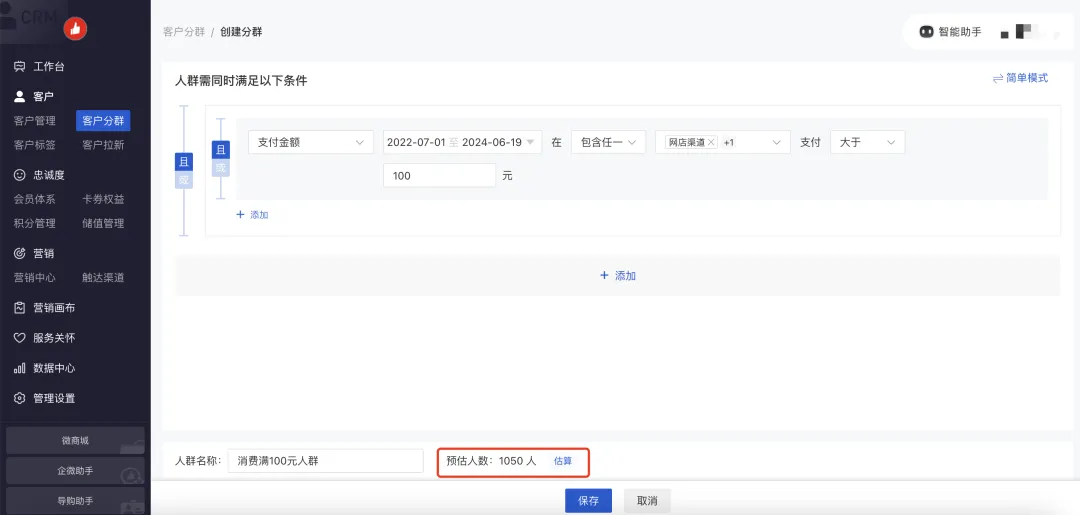Open 数据中心 bar chart icon
Image resolution: width=1080 pixels, height=515 pixels.
pyautogui.click(x=19, y=368)
